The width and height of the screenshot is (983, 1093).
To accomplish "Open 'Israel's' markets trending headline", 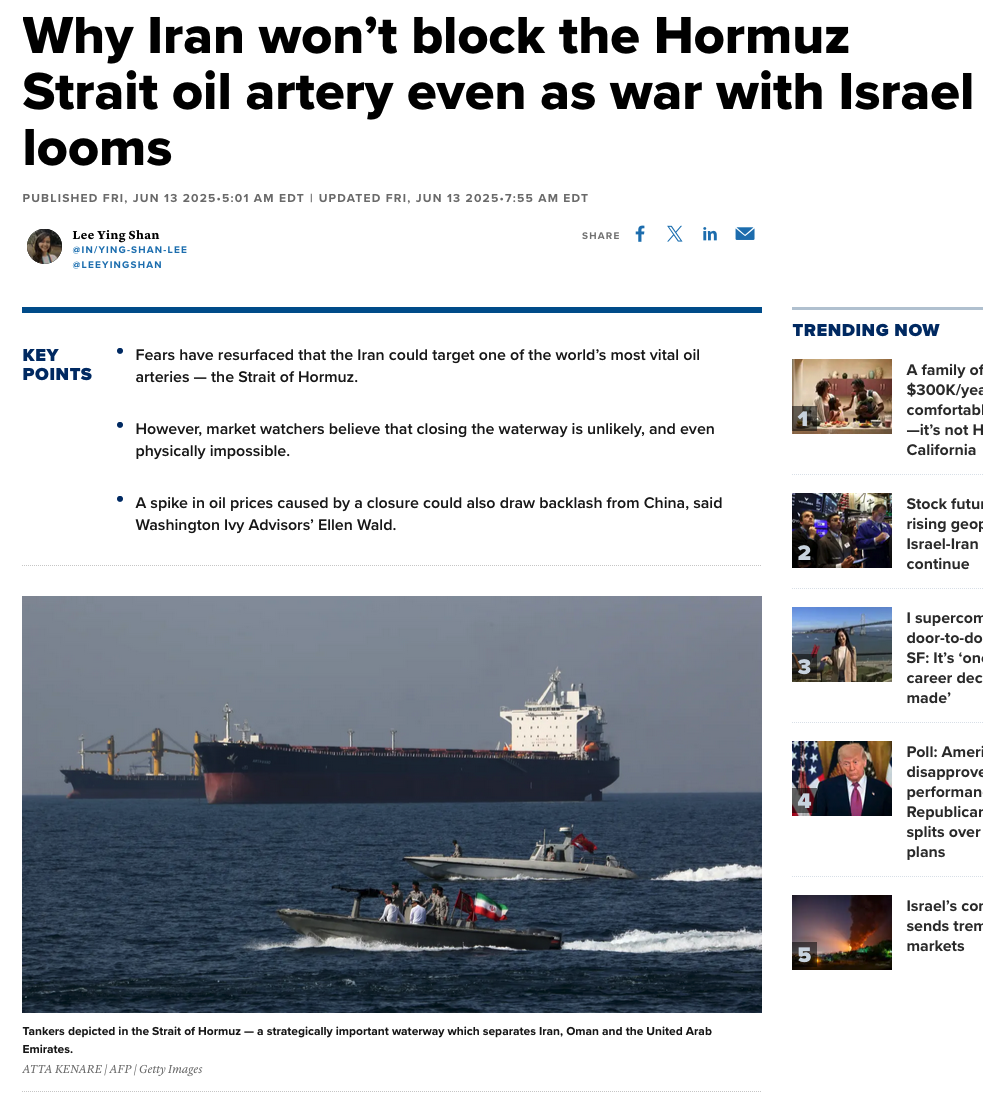I will point(945,926).
